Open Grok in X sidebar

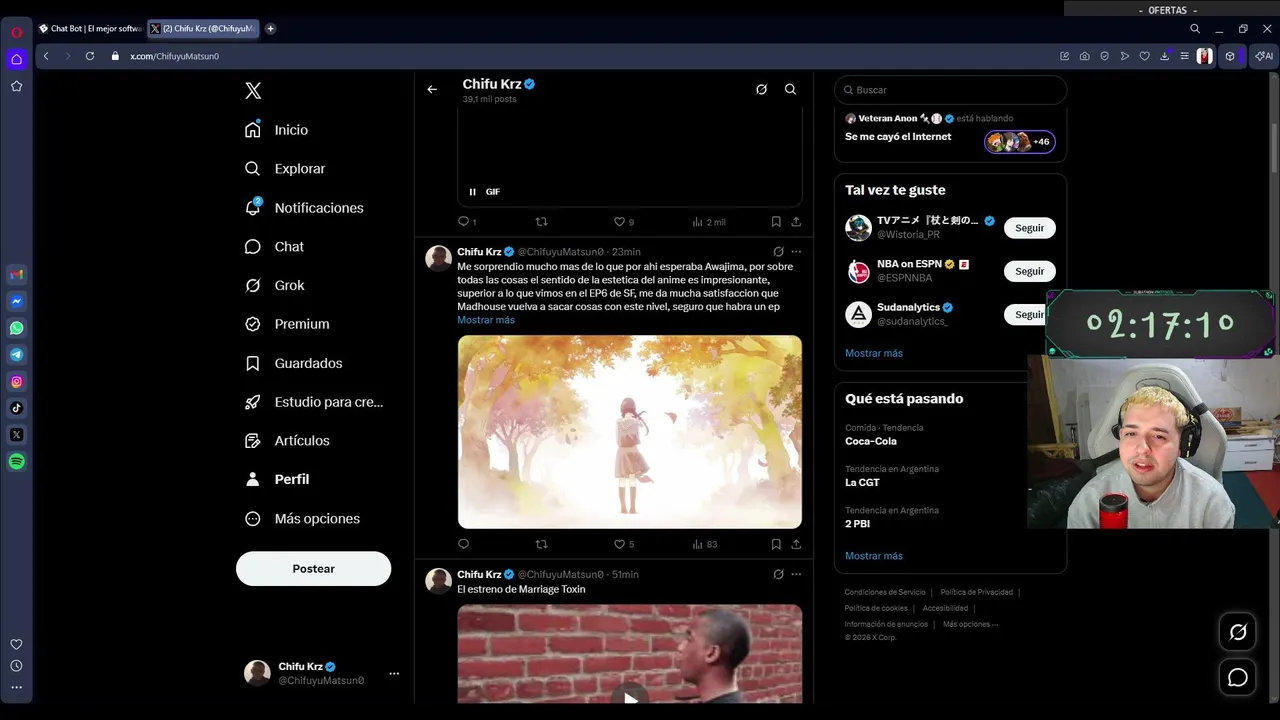pos(274,285)
